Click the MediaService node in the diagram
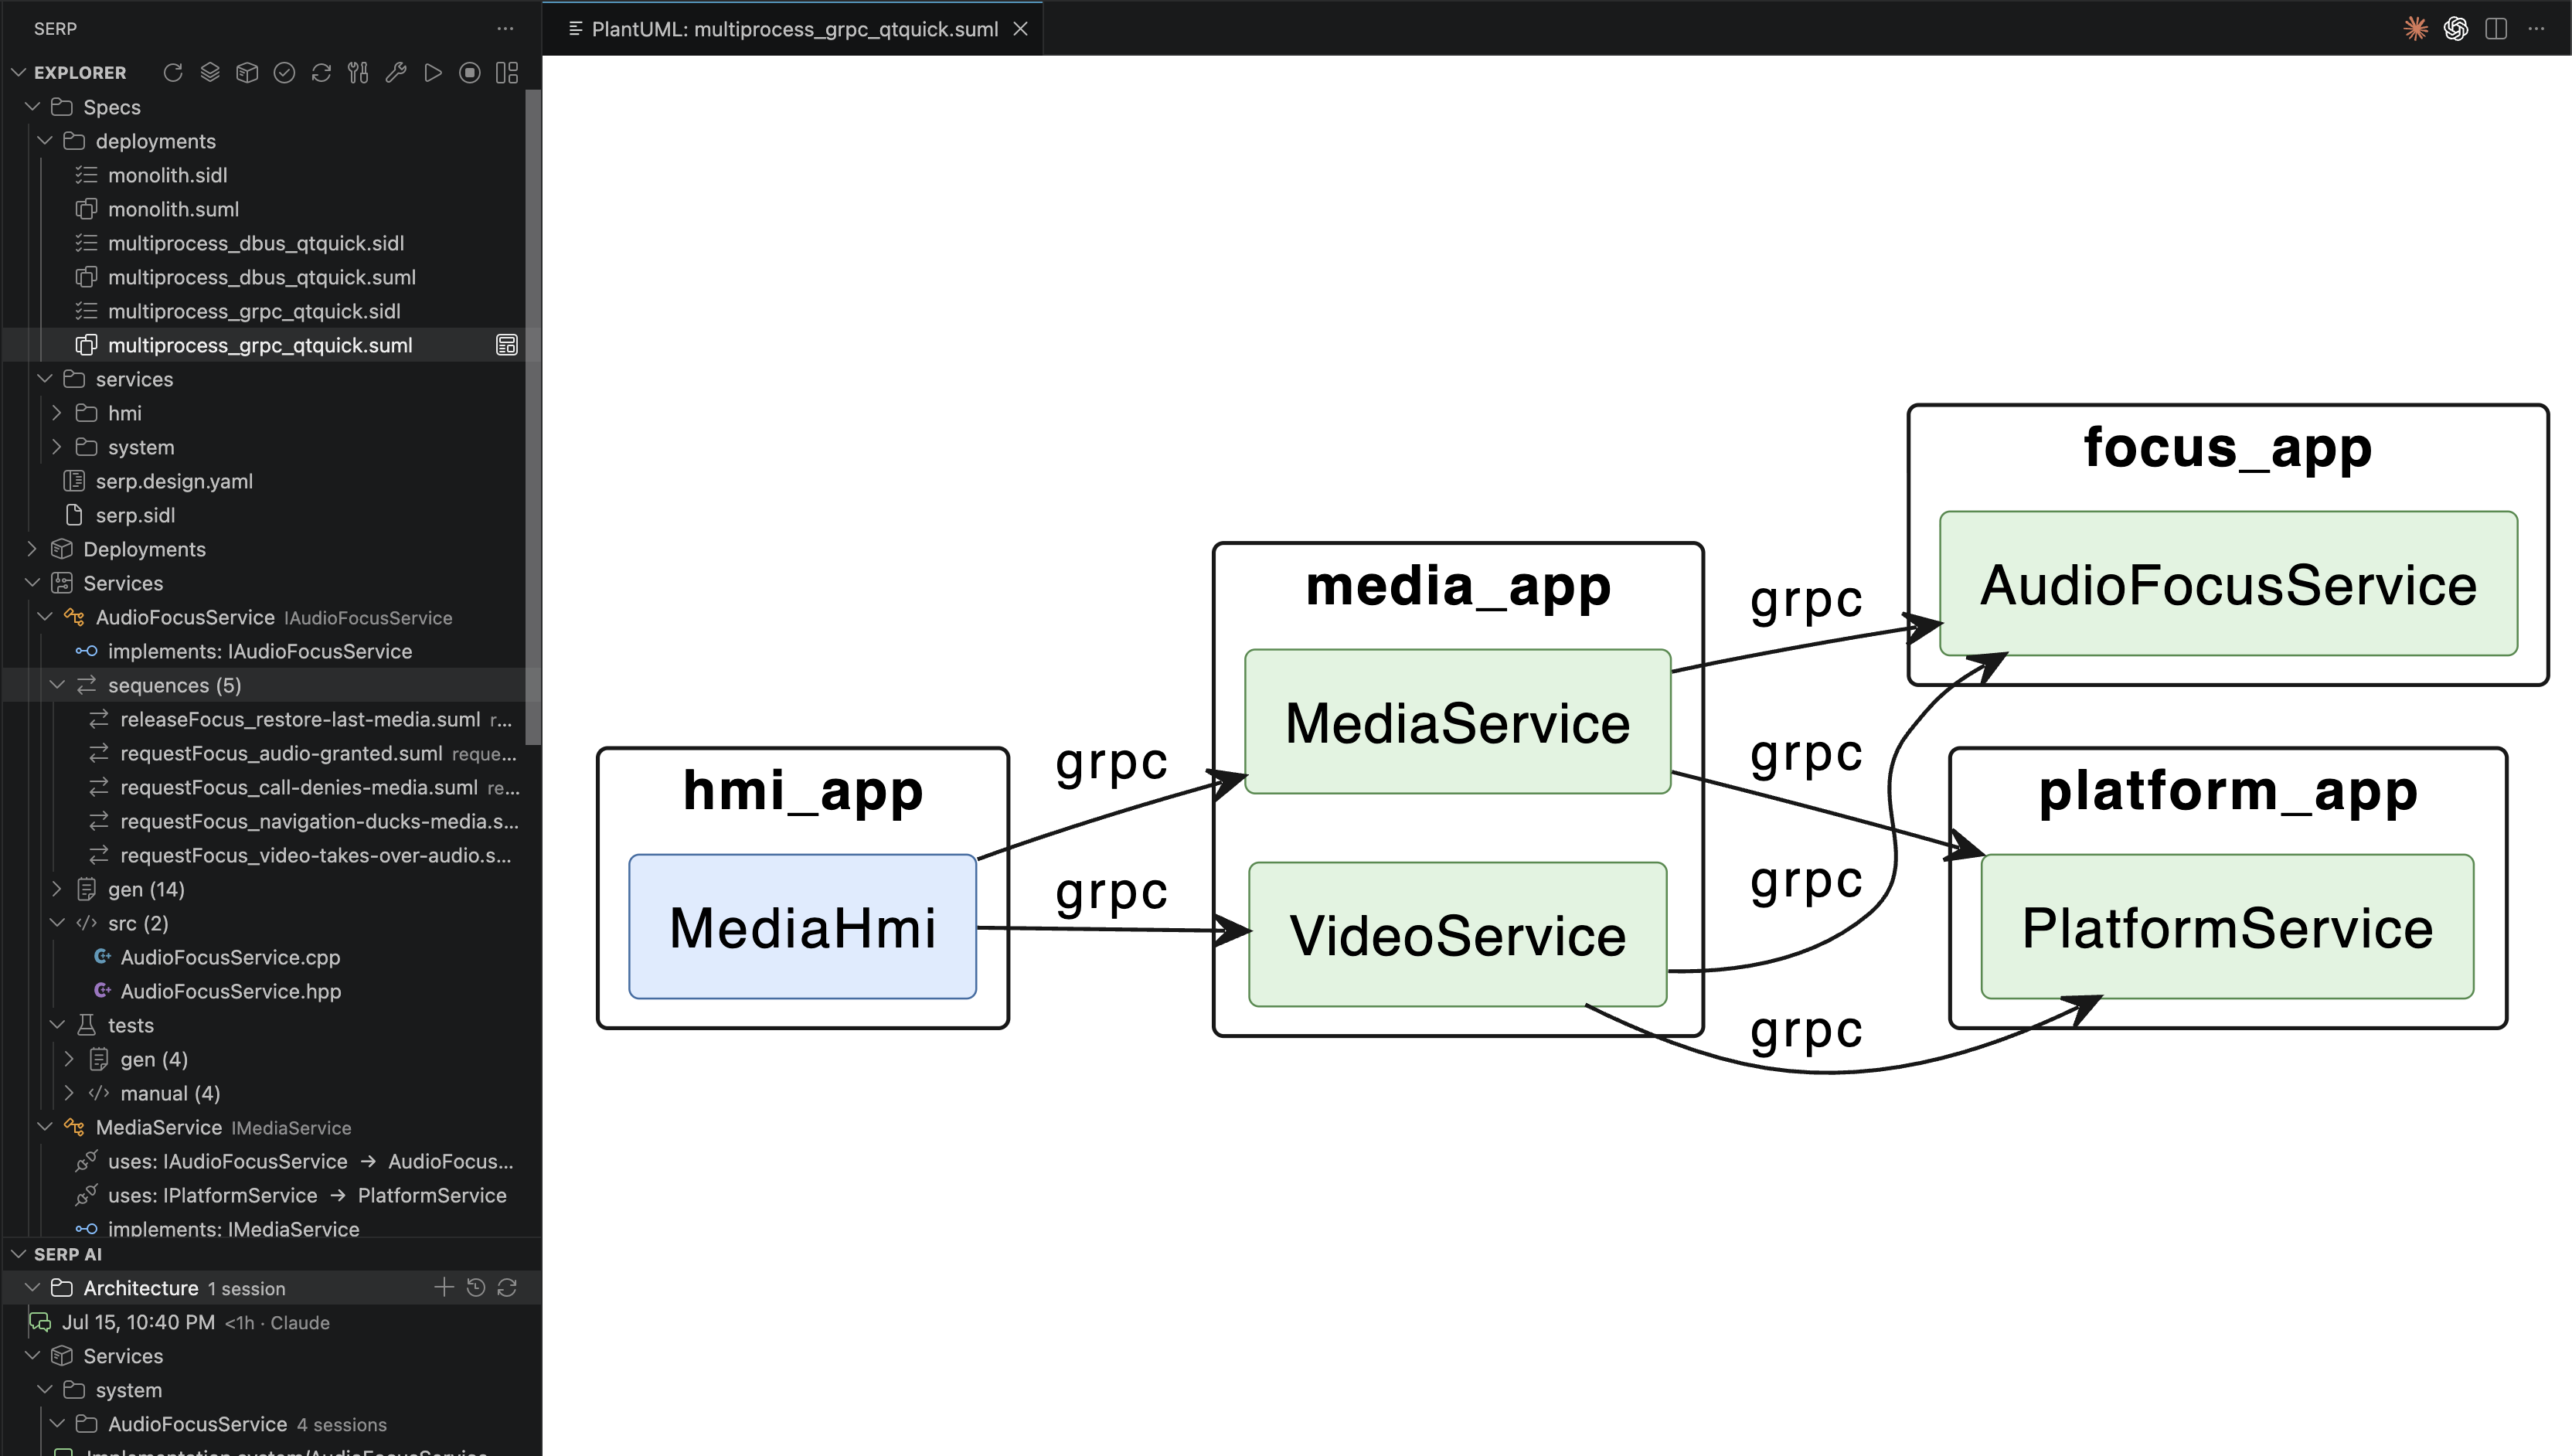Image resolution: width=2572 pixels, height=1456 pixels. click(x=1457, y=721)
